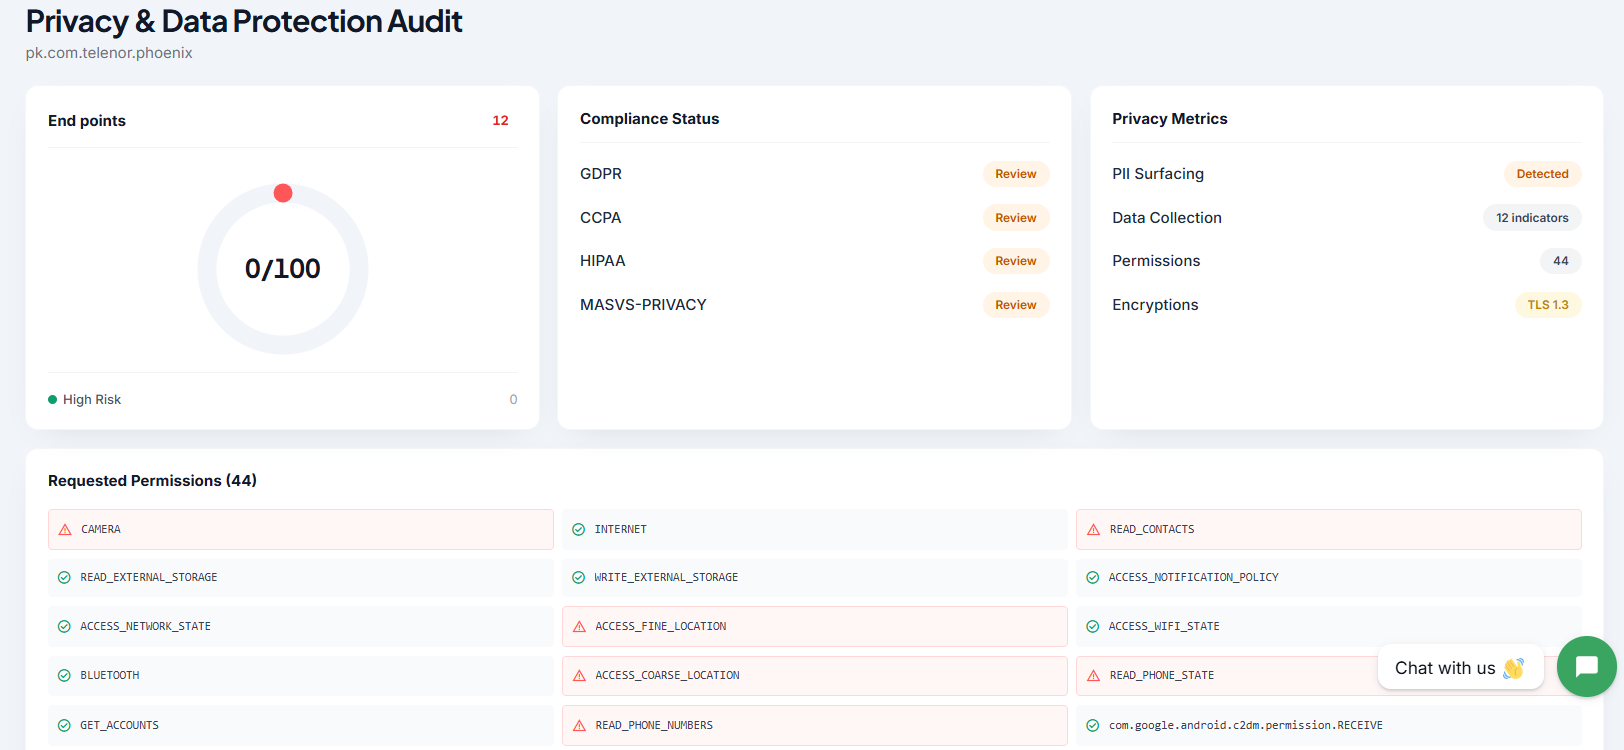Click the check icon beside BLUETOOTH
The width and height of the screenshot is (1624, 750).
64,676
